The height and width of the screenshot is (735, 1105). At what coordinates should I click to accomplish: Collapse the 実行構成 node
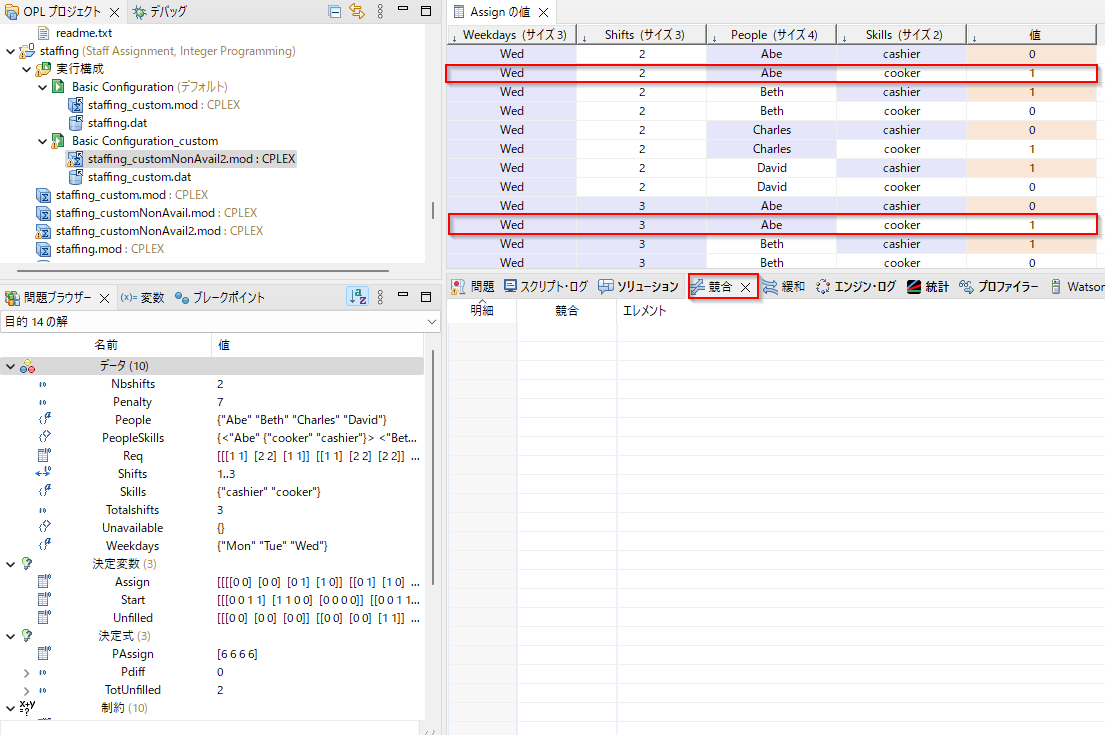[x=26, y=69]
